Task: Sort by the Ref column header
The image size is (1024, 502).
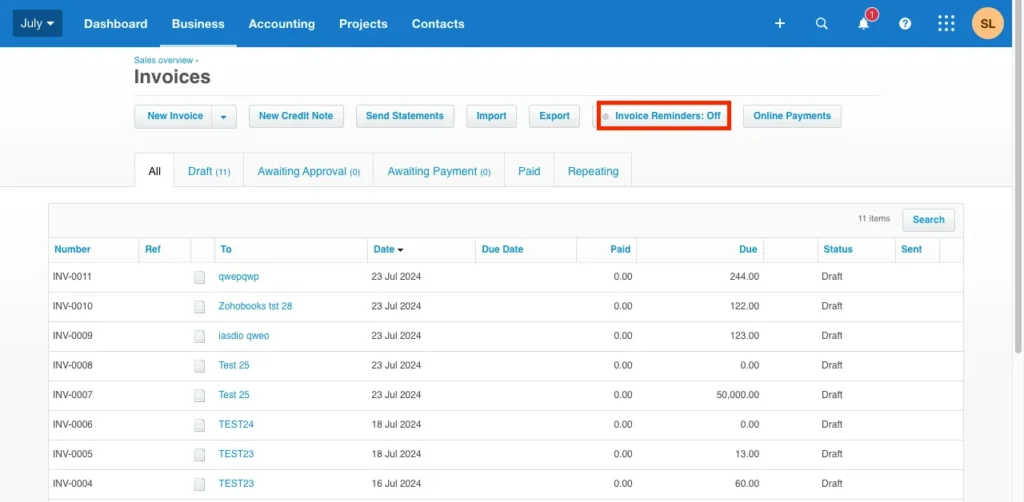Action: point(153,249)
